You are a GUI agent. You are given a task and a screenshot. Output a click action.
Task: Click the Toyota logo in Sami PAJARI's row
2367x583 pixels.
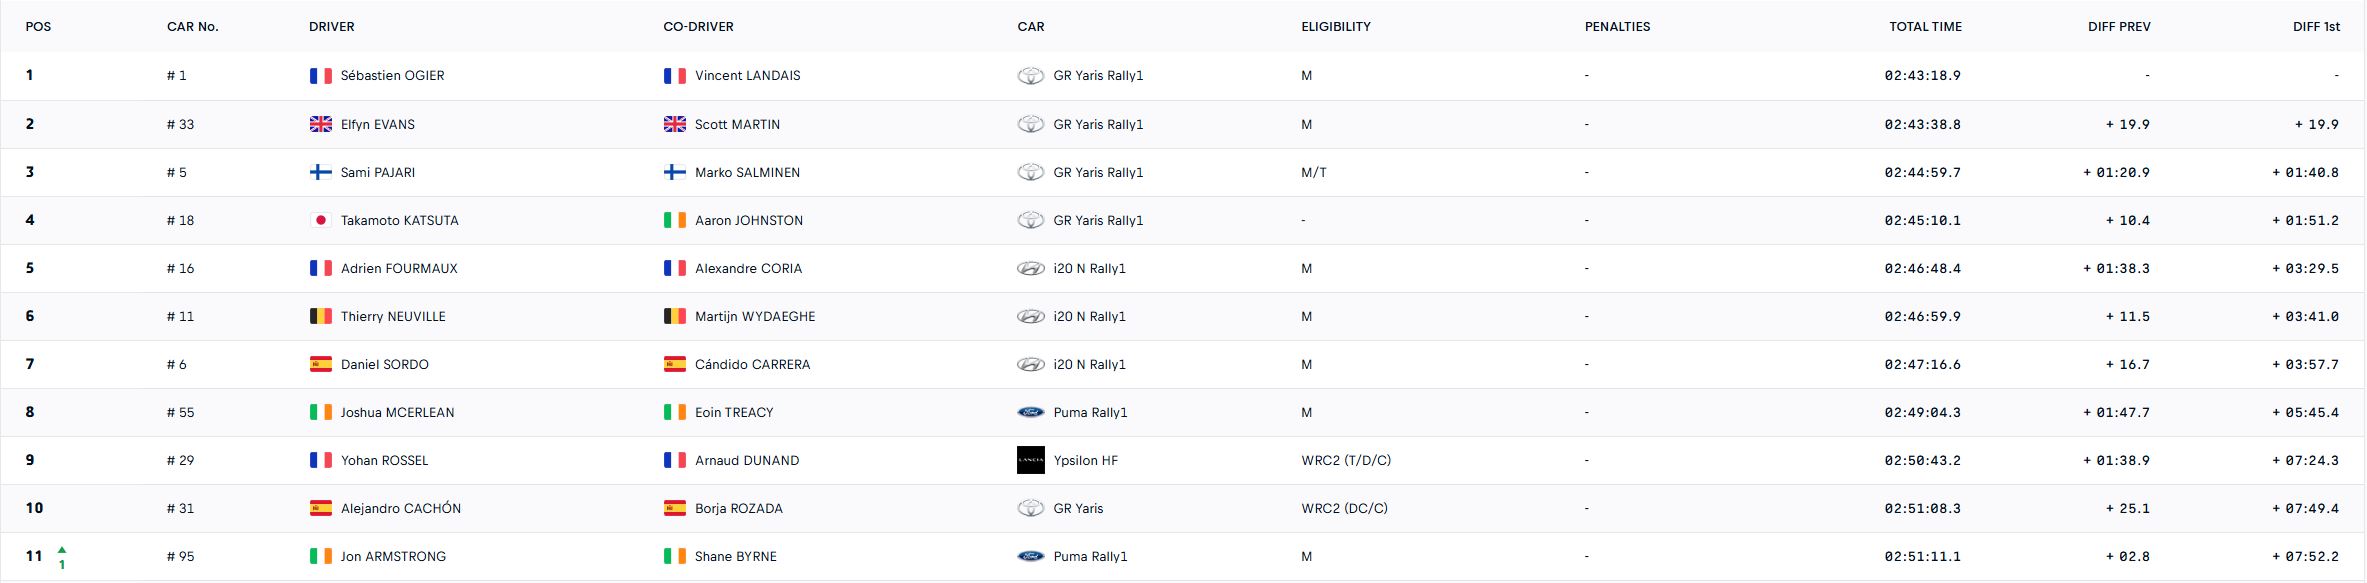[x=1030, y=172]
